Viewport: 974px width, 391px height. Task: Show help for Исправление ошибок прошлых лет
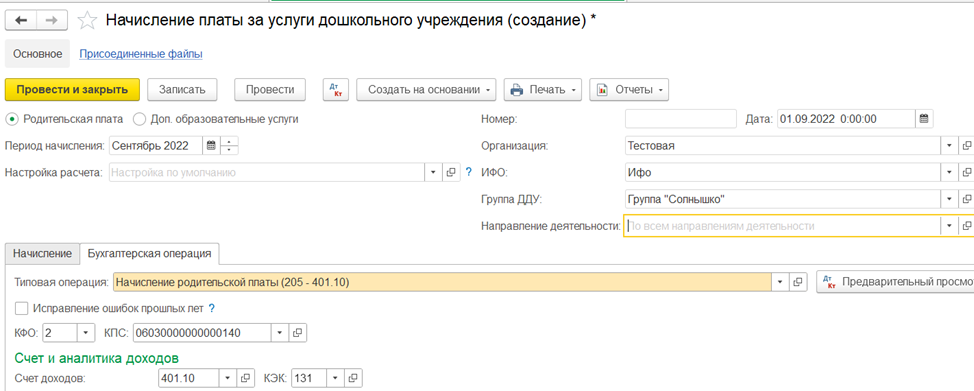coord(211,308)
